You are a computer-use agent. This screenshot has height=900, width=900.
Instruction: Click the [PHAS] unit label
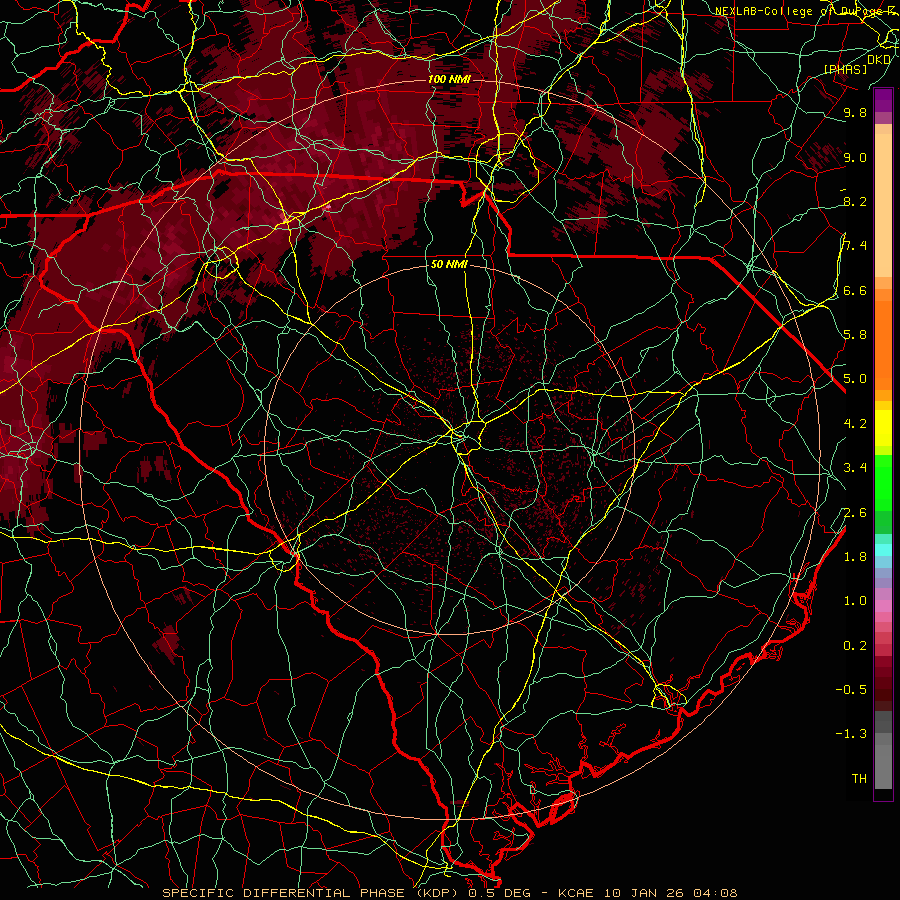click(x=845, y=69)
